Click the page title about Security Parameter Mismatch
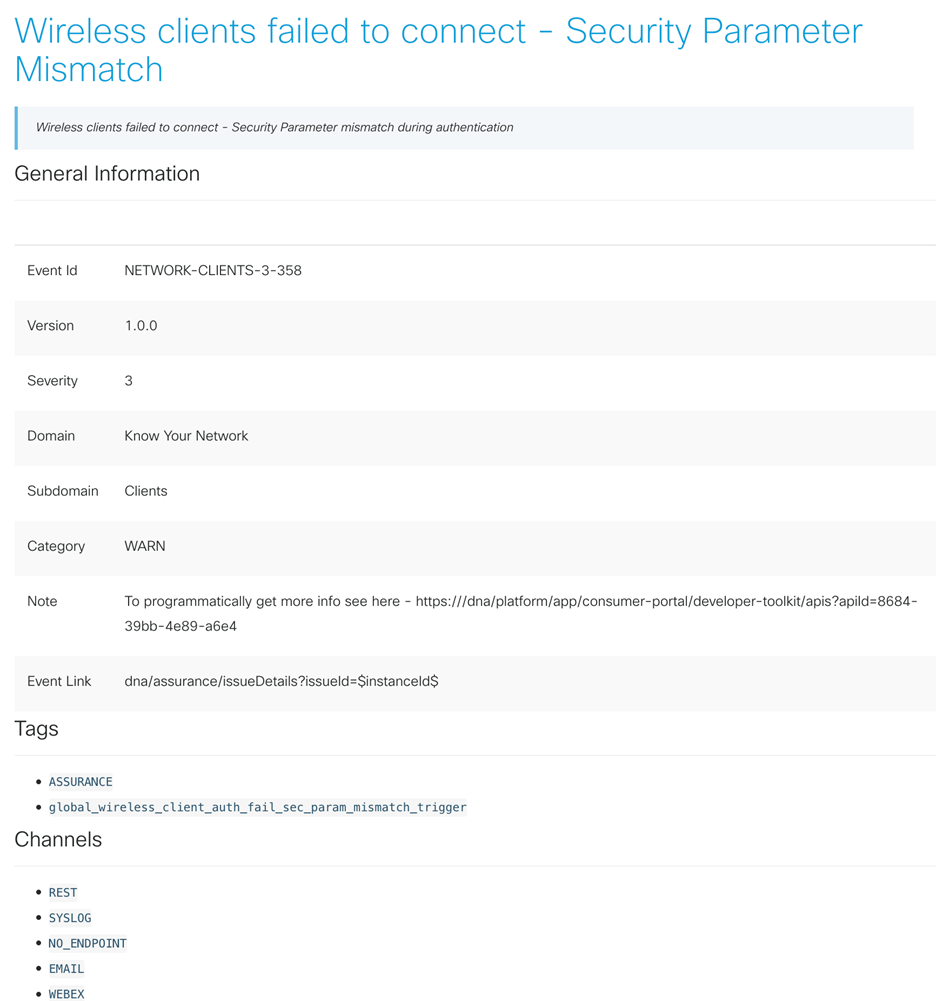The height and width of the screenshot is (1001, 936). 438,50
